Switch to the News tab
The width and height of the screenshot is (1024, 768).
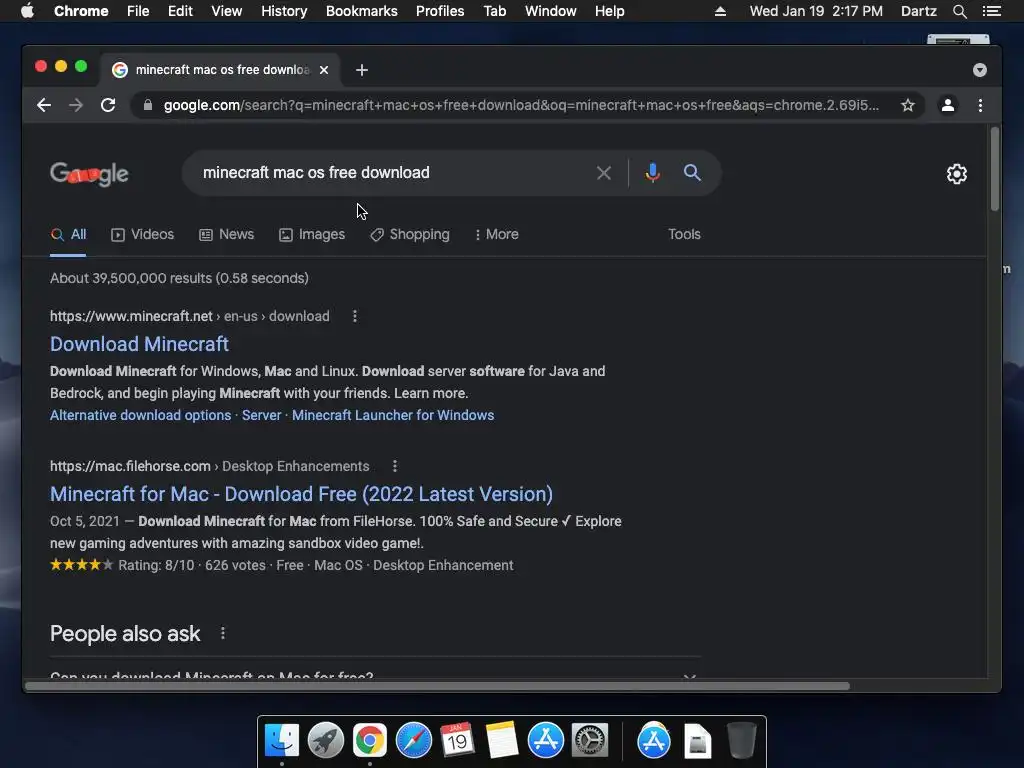227,234
